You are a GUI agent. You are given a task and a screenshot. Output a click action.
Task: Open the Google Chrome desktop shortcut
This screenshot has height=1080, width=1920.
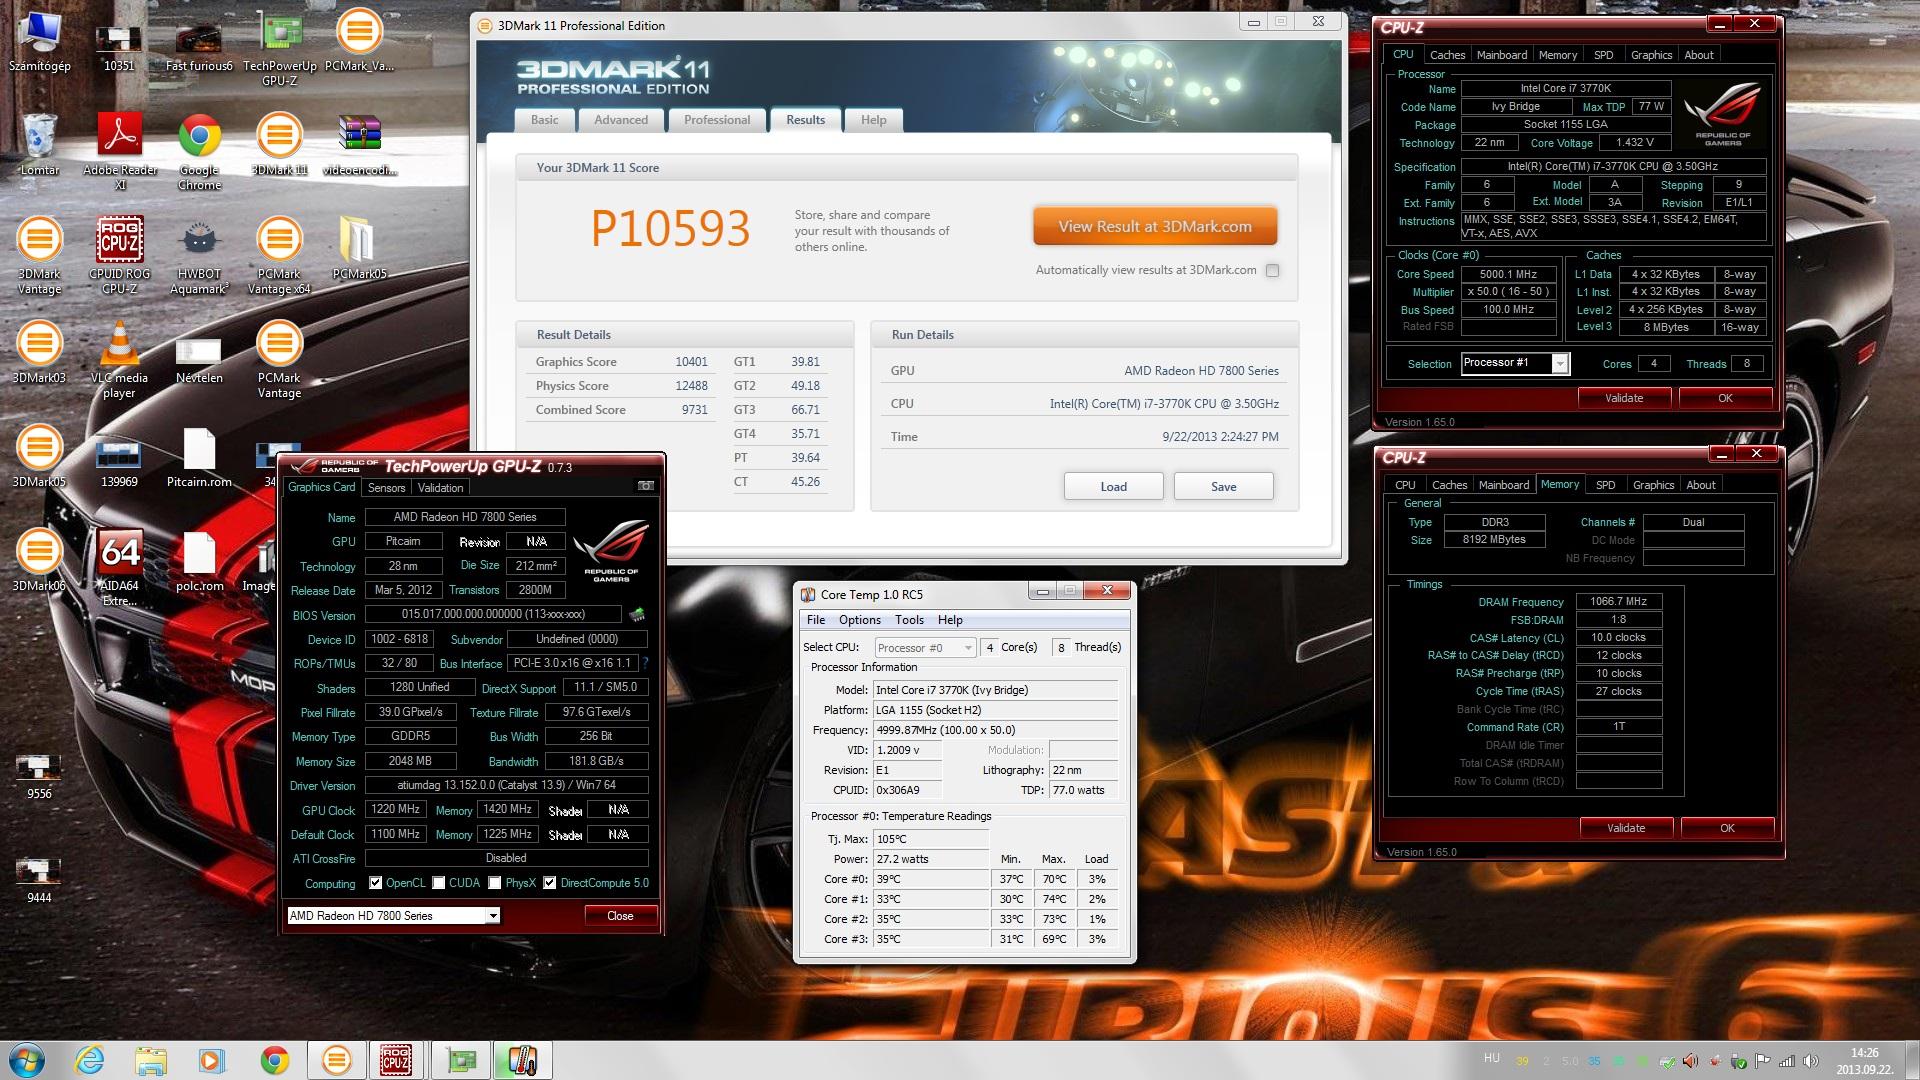click(x=200, y=151)
